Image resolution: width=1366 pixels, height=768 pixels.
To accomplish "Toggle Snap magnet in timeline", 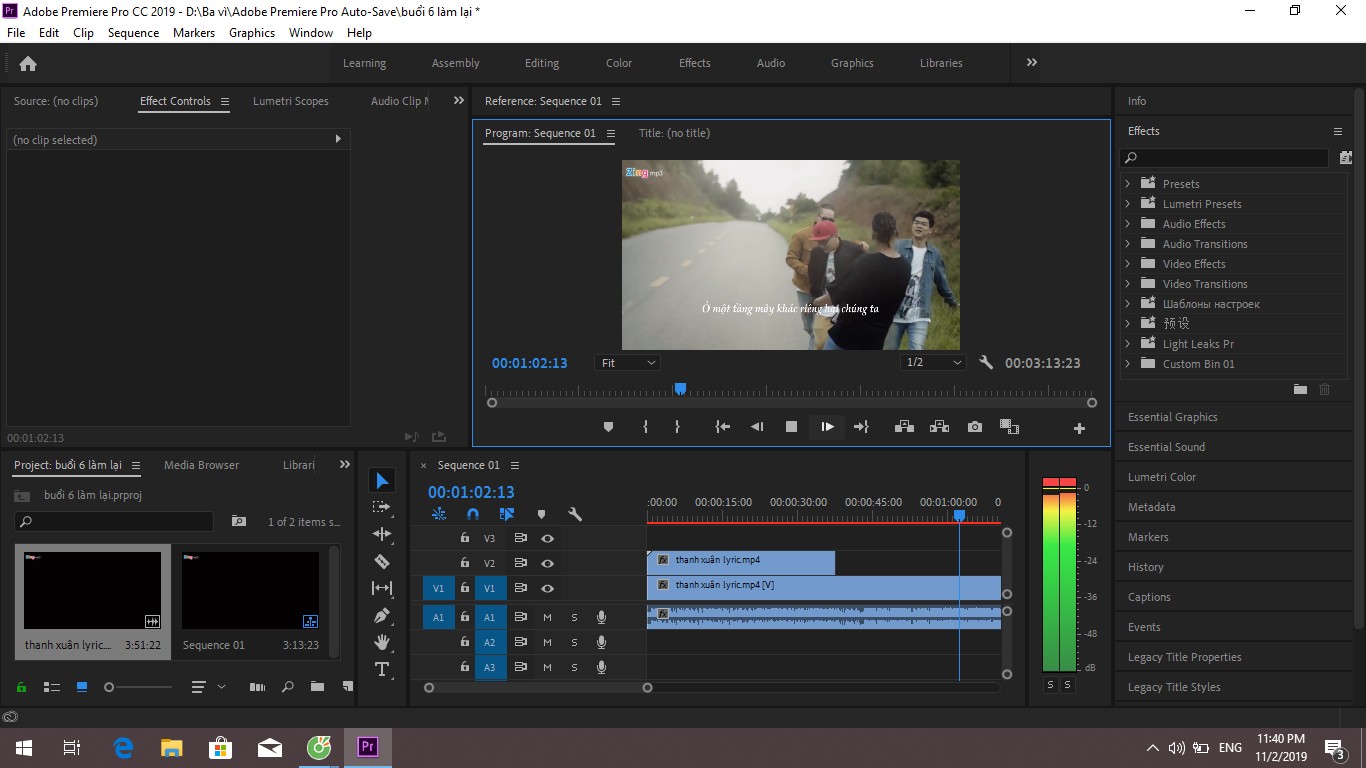I will coord(473,514).
